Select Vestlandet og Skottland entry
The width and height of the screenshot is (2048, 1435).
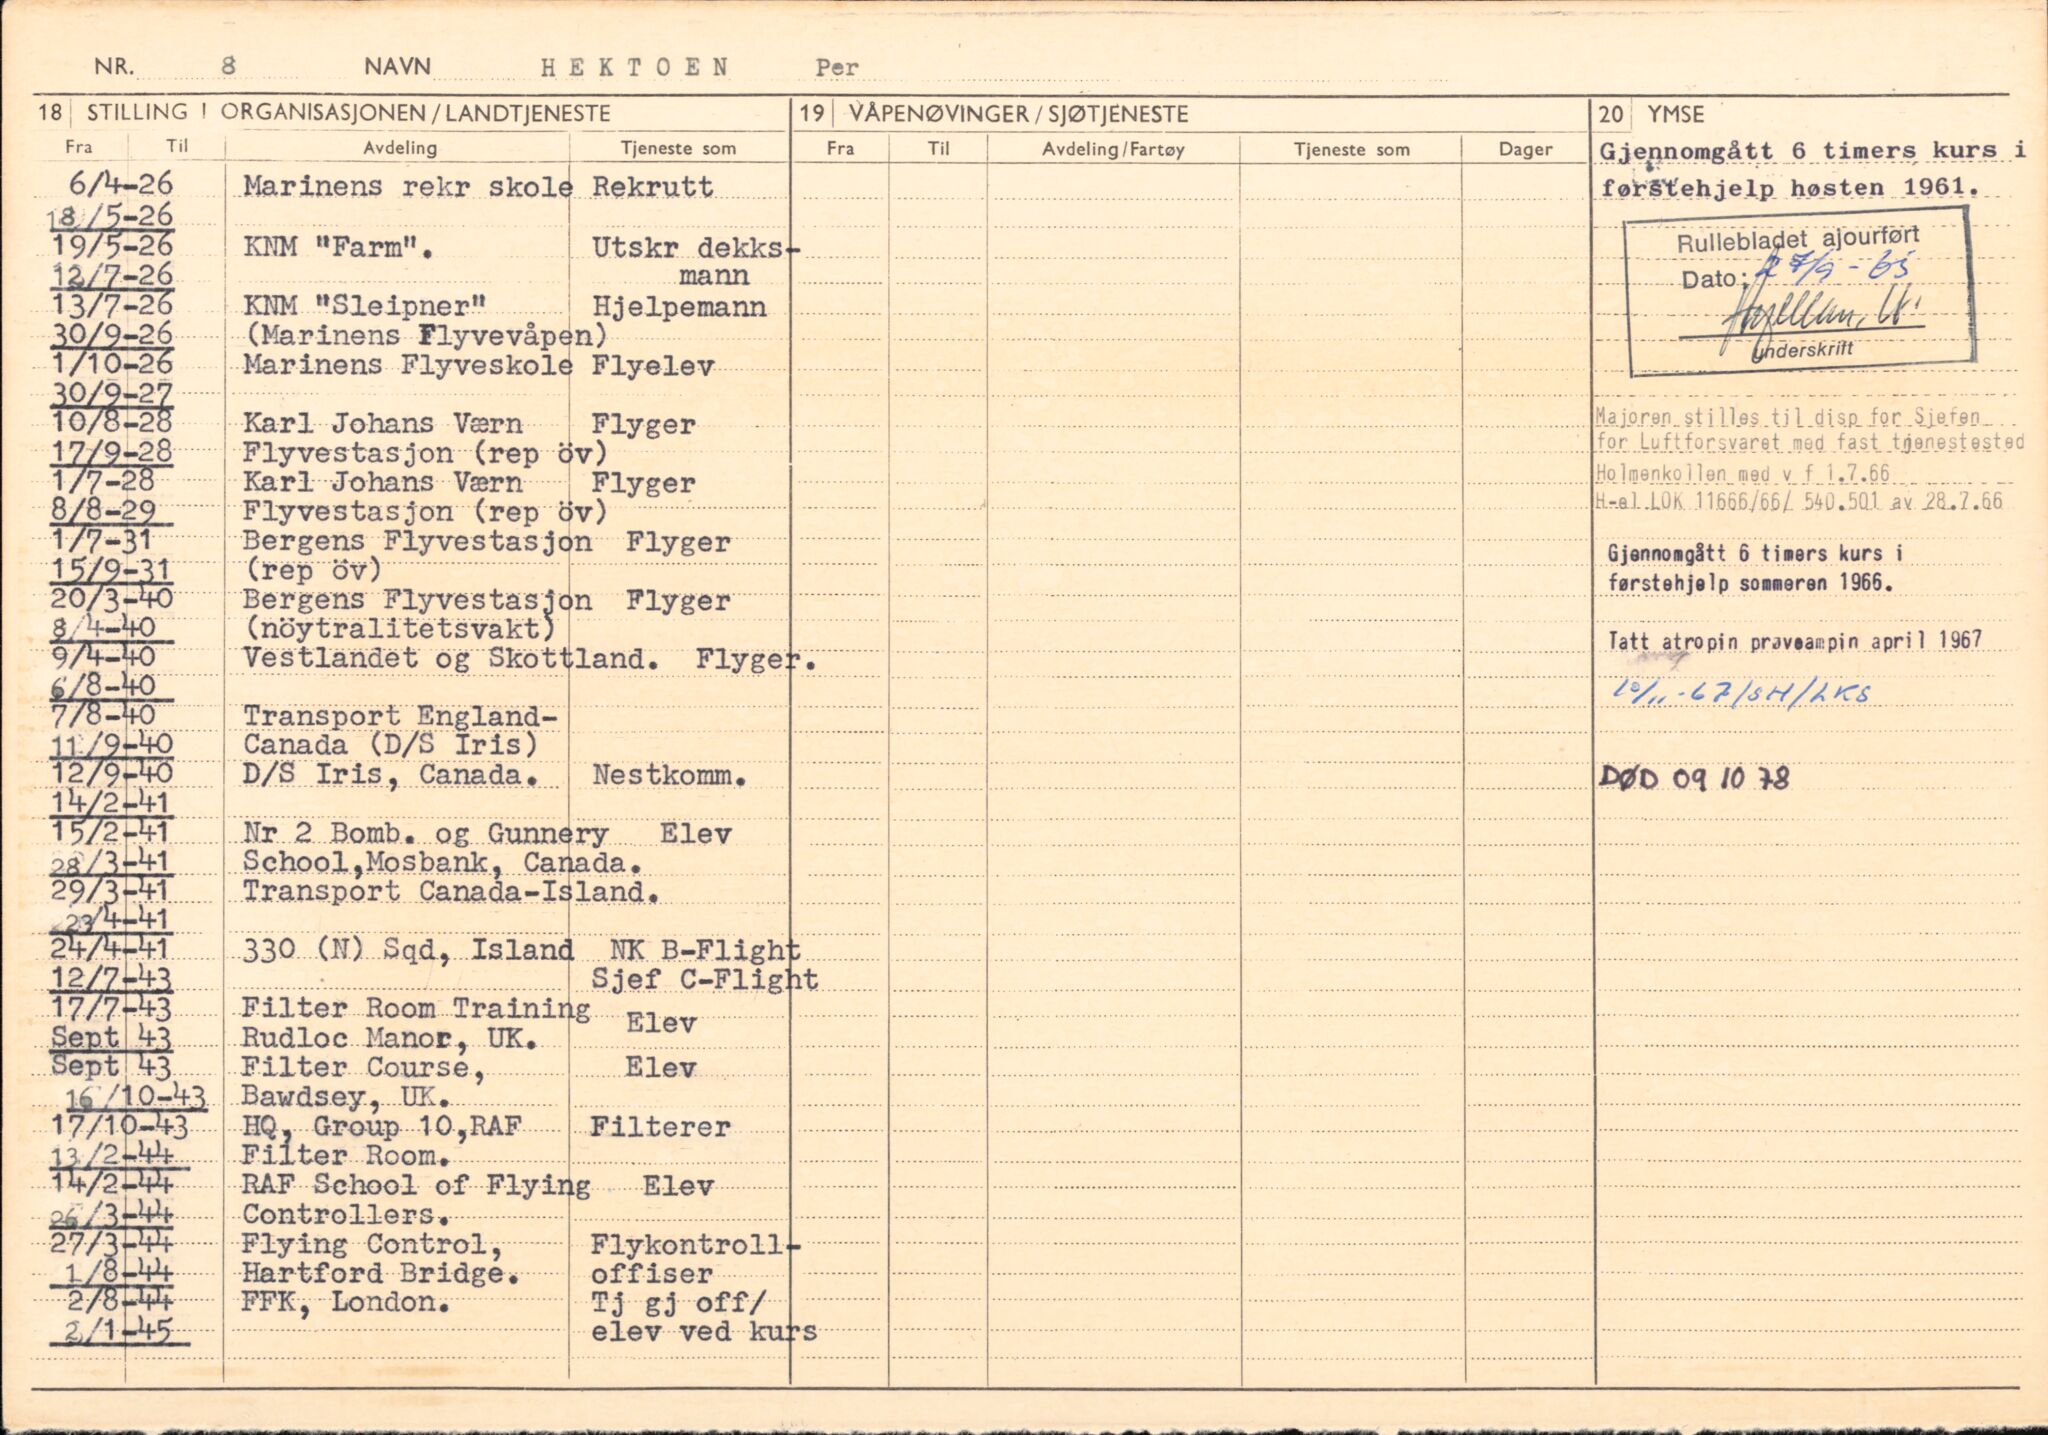(451, 658)
